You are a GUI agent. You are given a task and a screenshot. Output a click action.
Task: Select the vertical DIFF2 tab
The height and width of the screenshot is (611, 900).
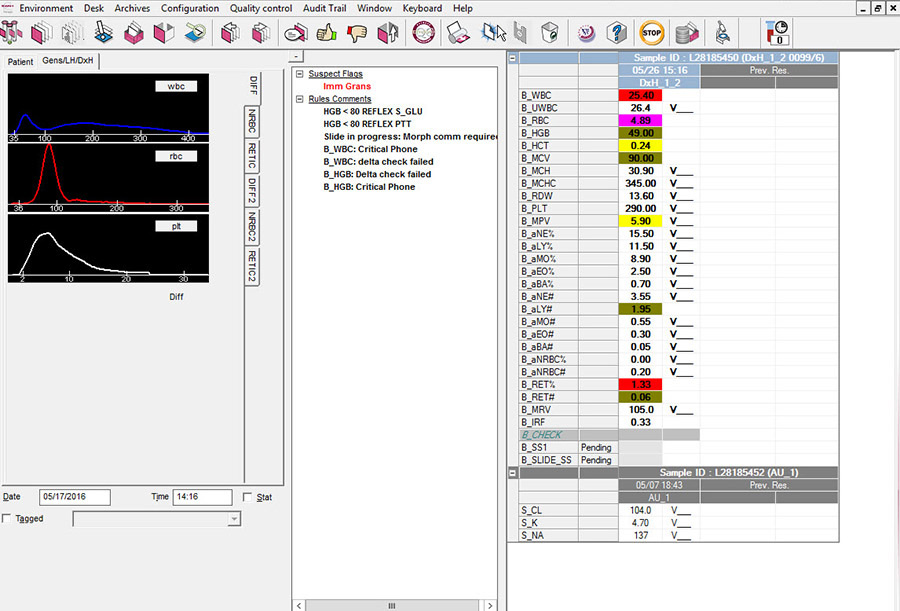tap(252, 191)
